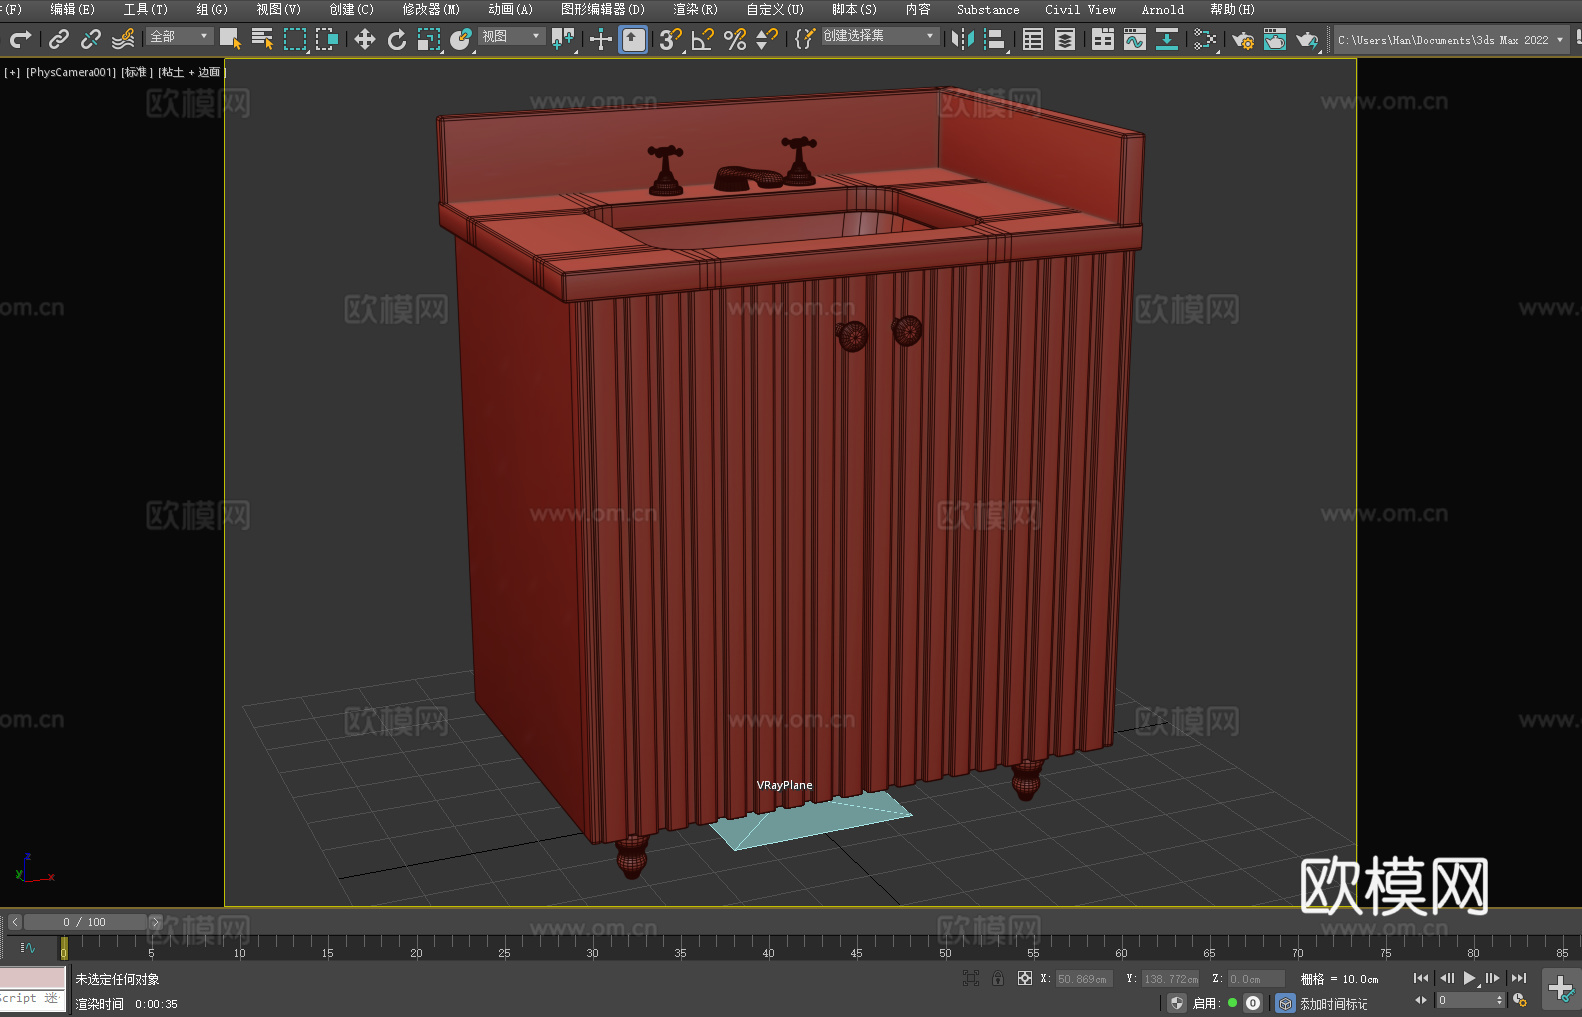1582x1017 pixels.
Task: Toggle the Layer Explorer icon
Action: (x=1065, y=39)
